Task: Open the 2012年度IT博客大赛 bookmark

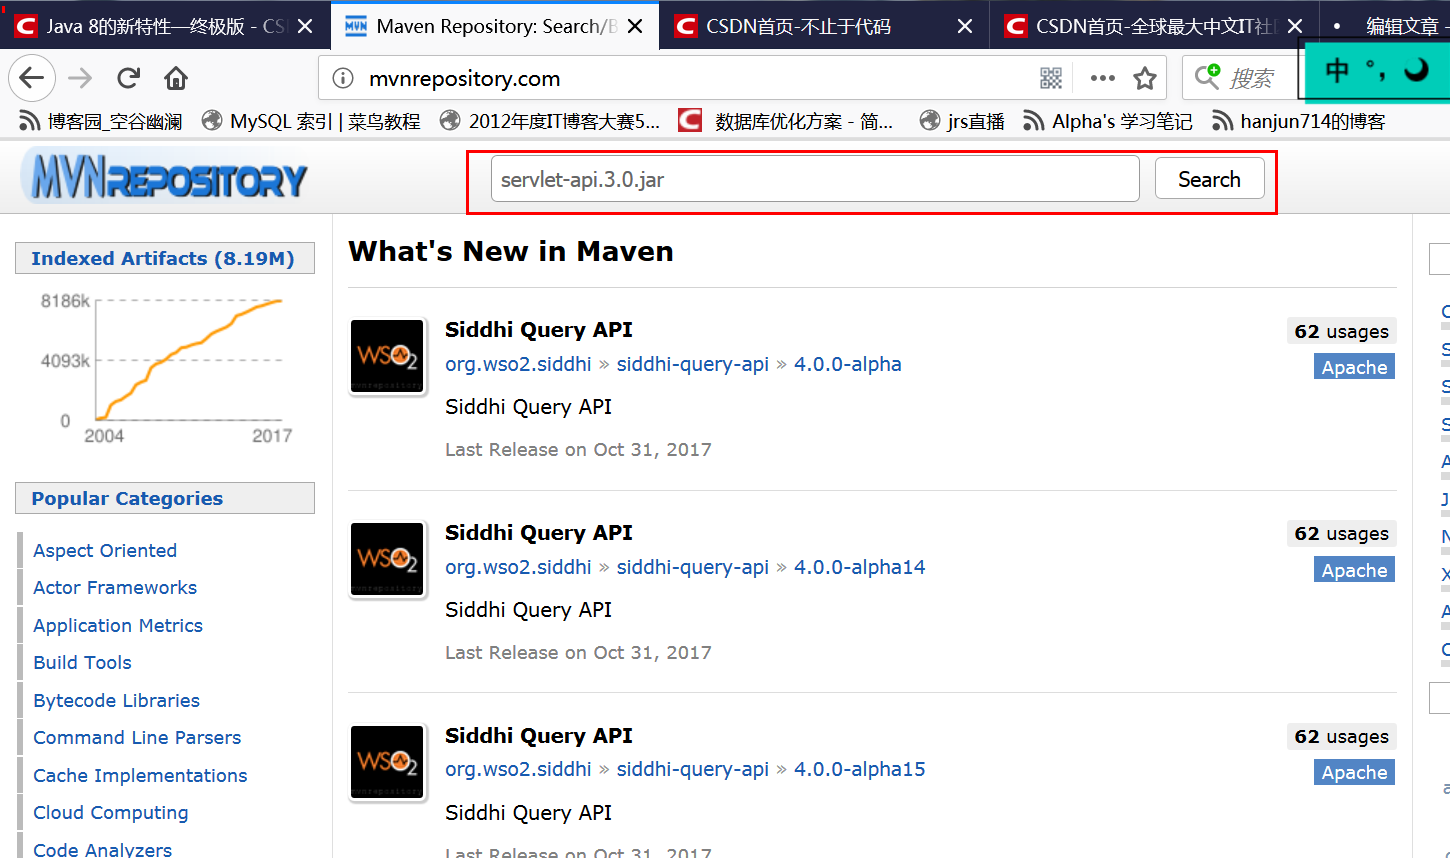Action: click(x=550, y=121)
